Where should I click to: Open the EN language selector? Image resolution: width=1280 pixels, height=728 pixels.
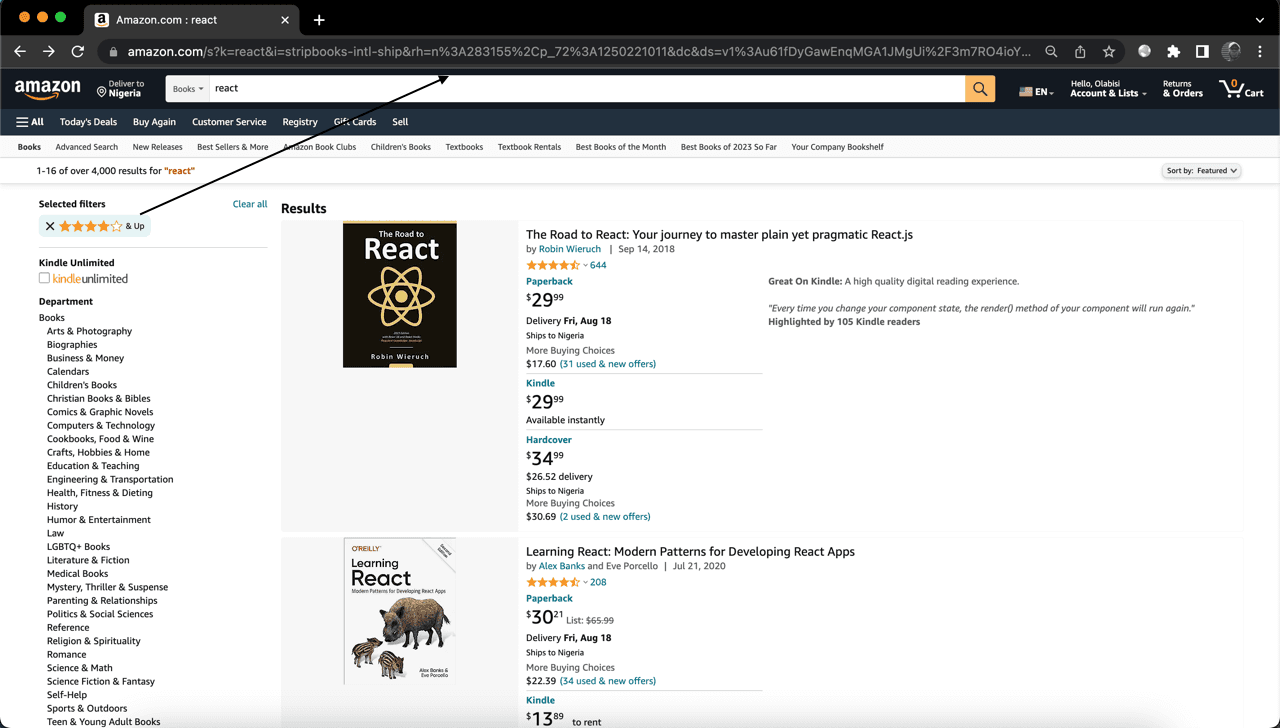[1036, 92]
